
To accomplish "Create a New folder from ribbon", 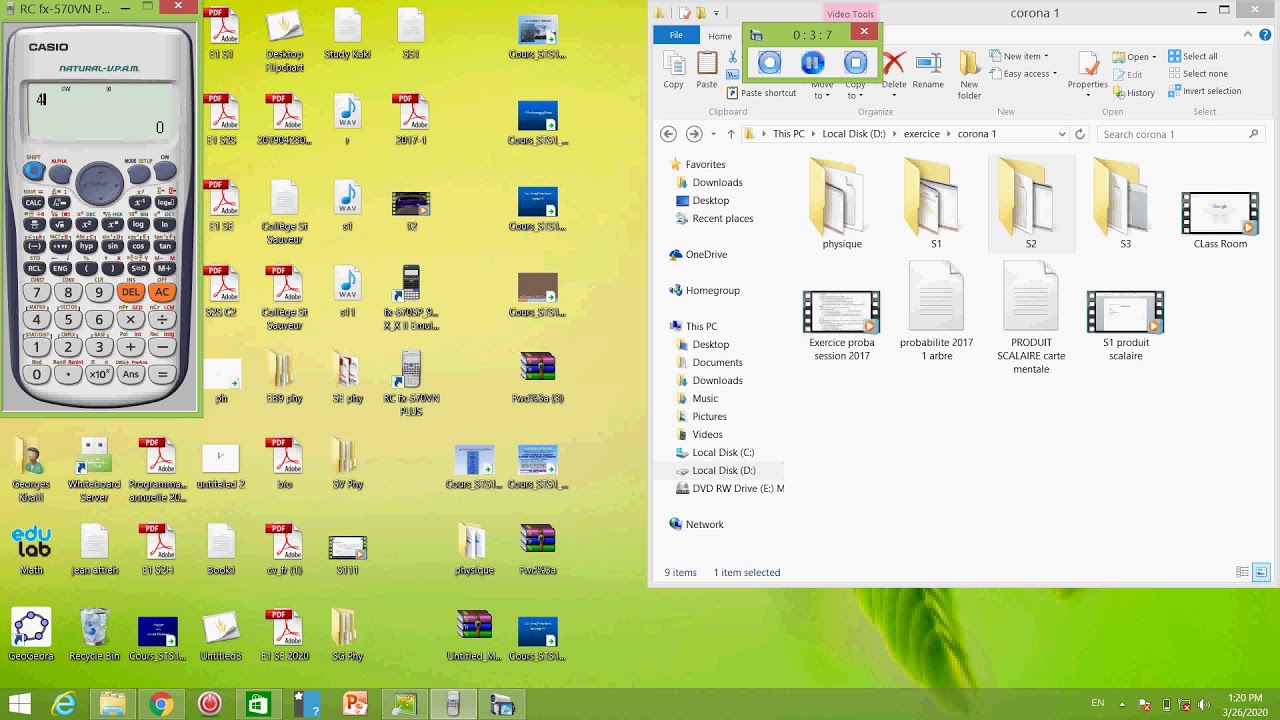I will pos(969,75).
